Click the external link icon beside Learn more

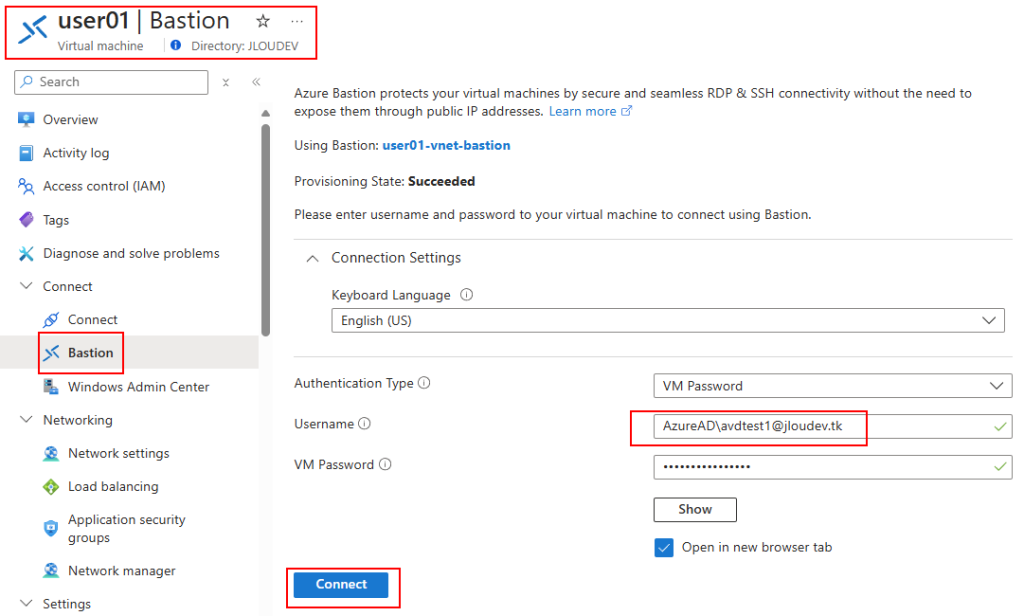626,111
